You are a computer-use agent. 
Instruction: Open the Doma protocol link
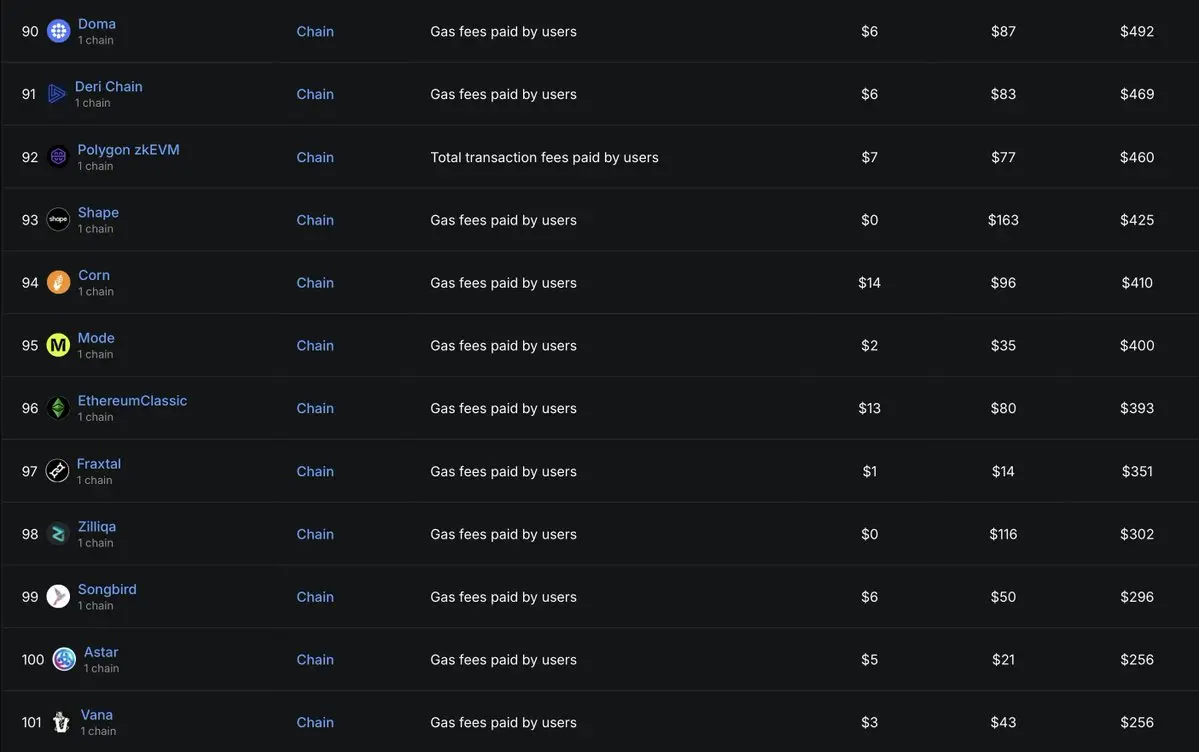click(97, 24)
